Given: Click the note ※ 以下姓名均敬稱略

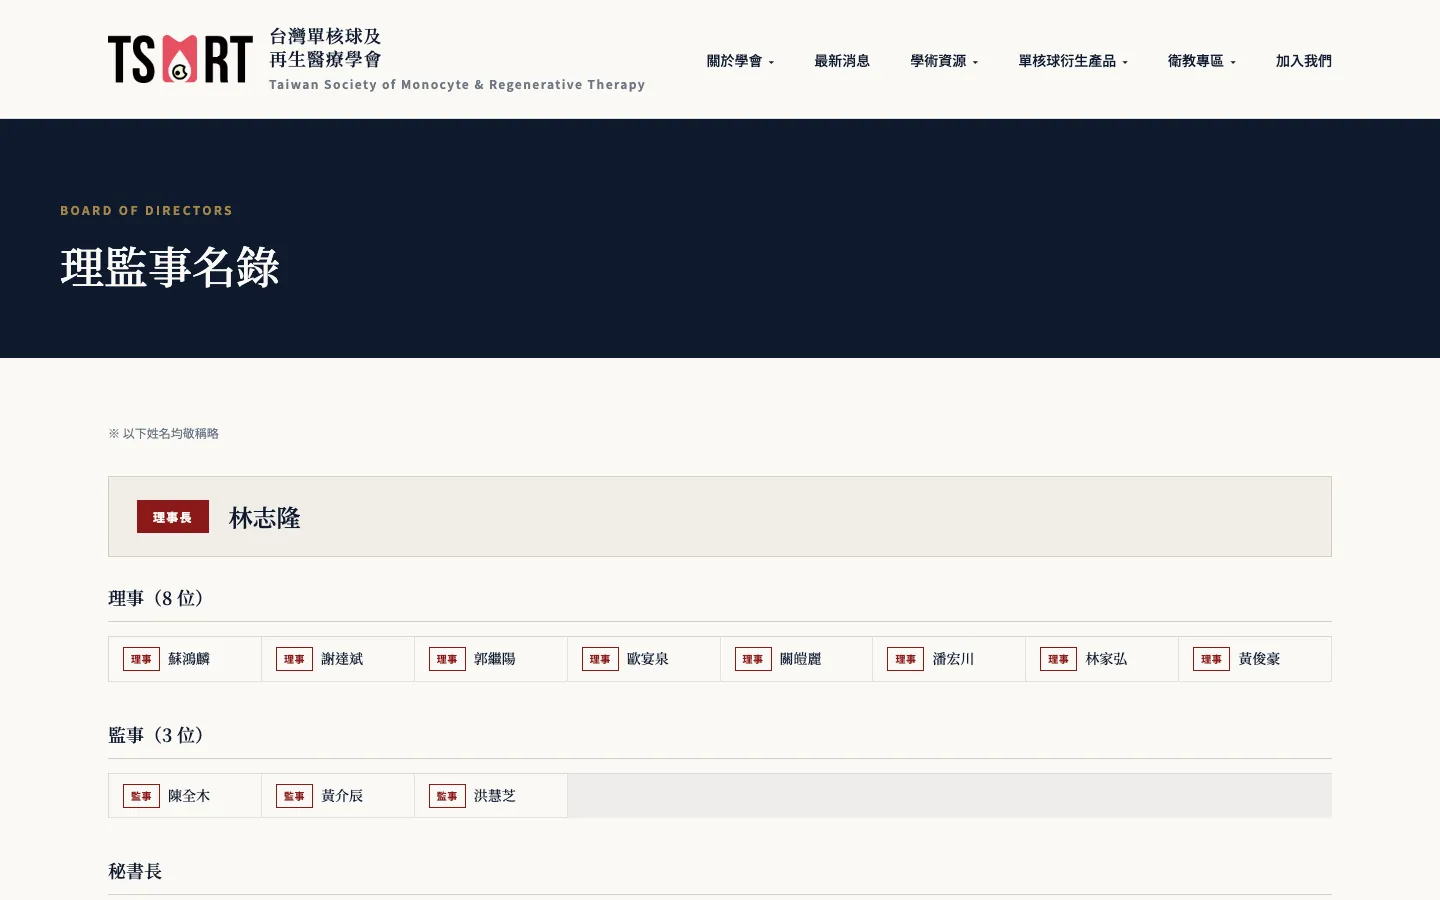Looking at the screenshot, I should (x=164, y=434).
